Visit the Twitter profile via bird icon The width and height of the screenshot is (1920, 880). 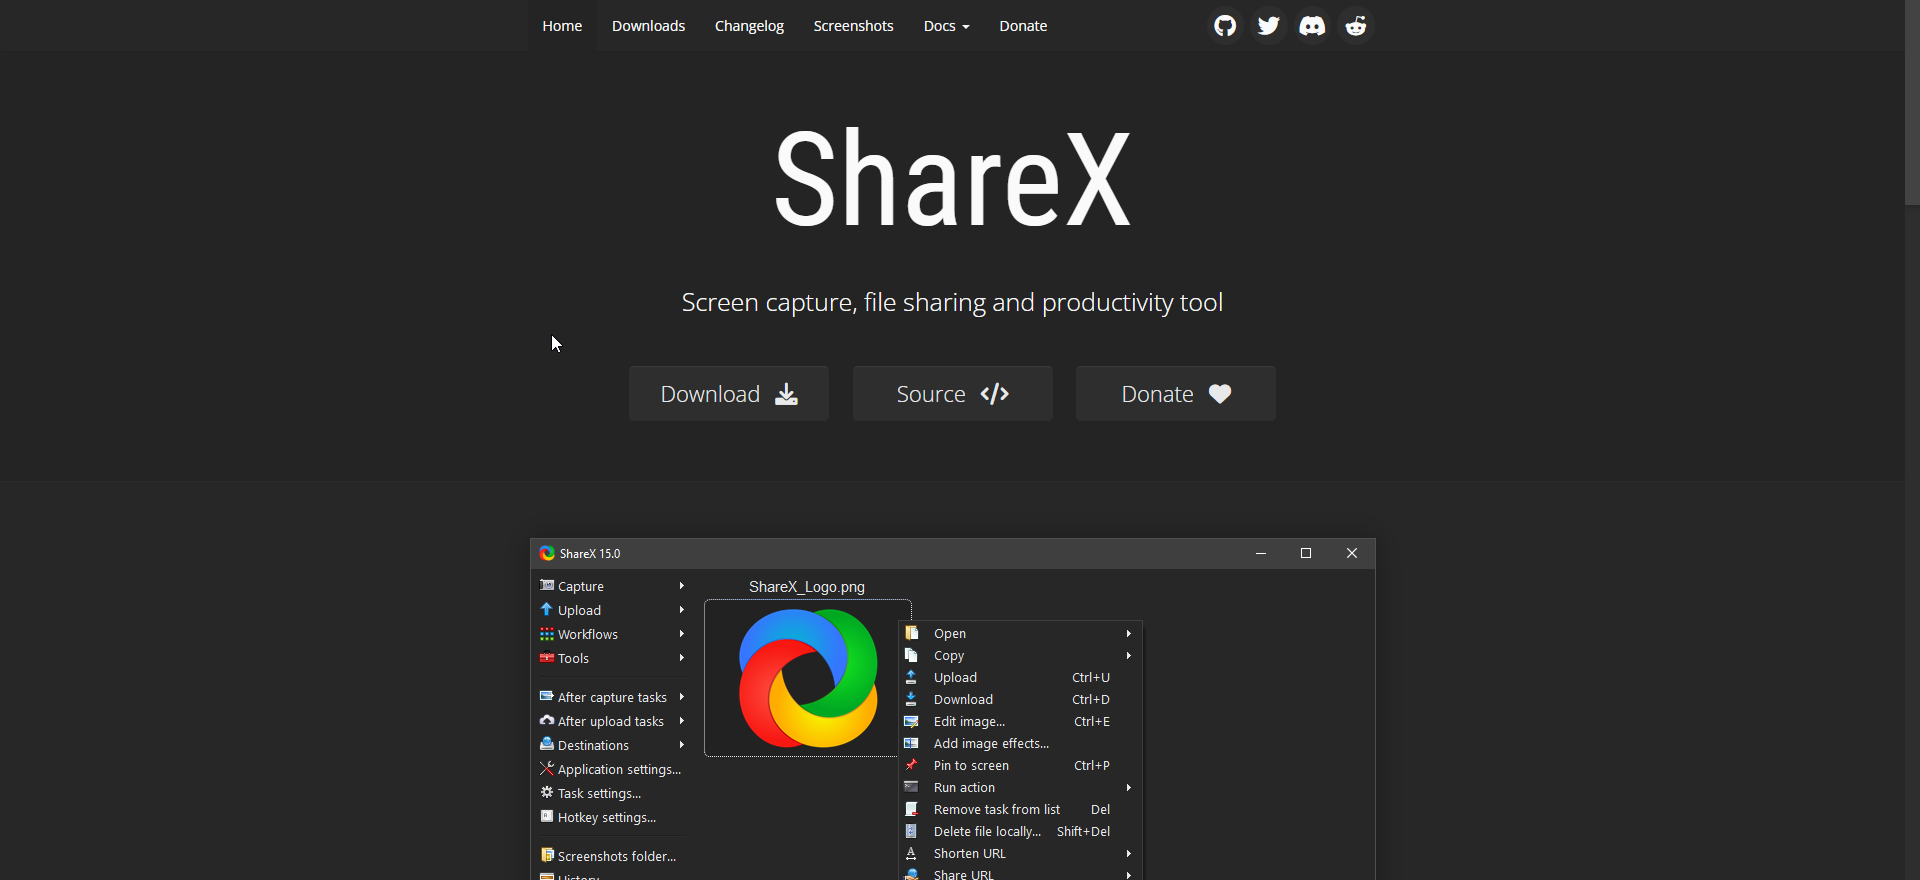[1269, 26]
